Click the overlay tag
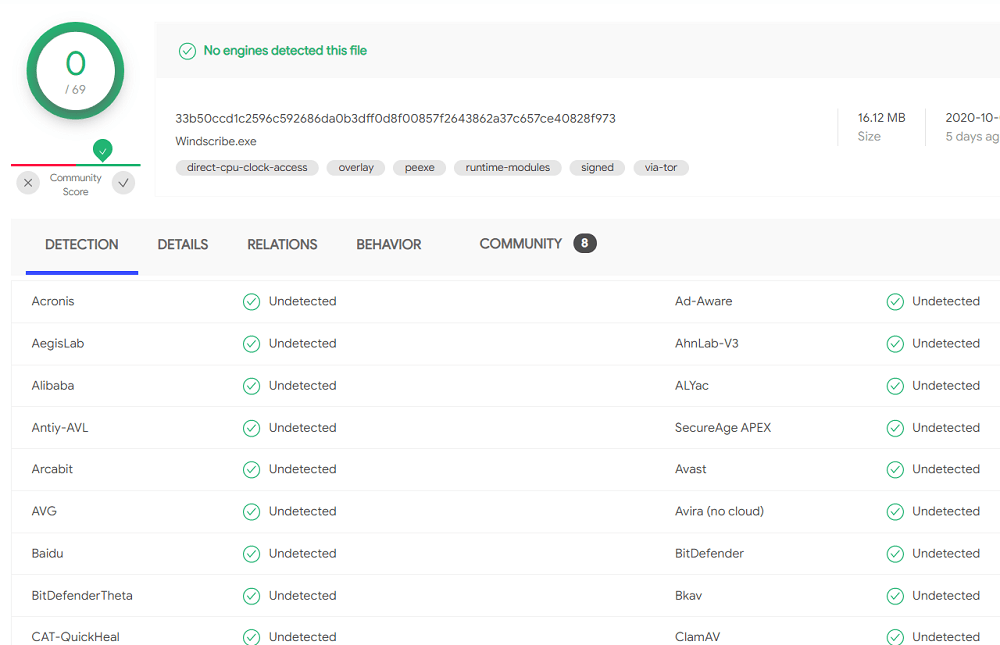Viewport: 1000px width, 645px height. (x=356, y=168)
